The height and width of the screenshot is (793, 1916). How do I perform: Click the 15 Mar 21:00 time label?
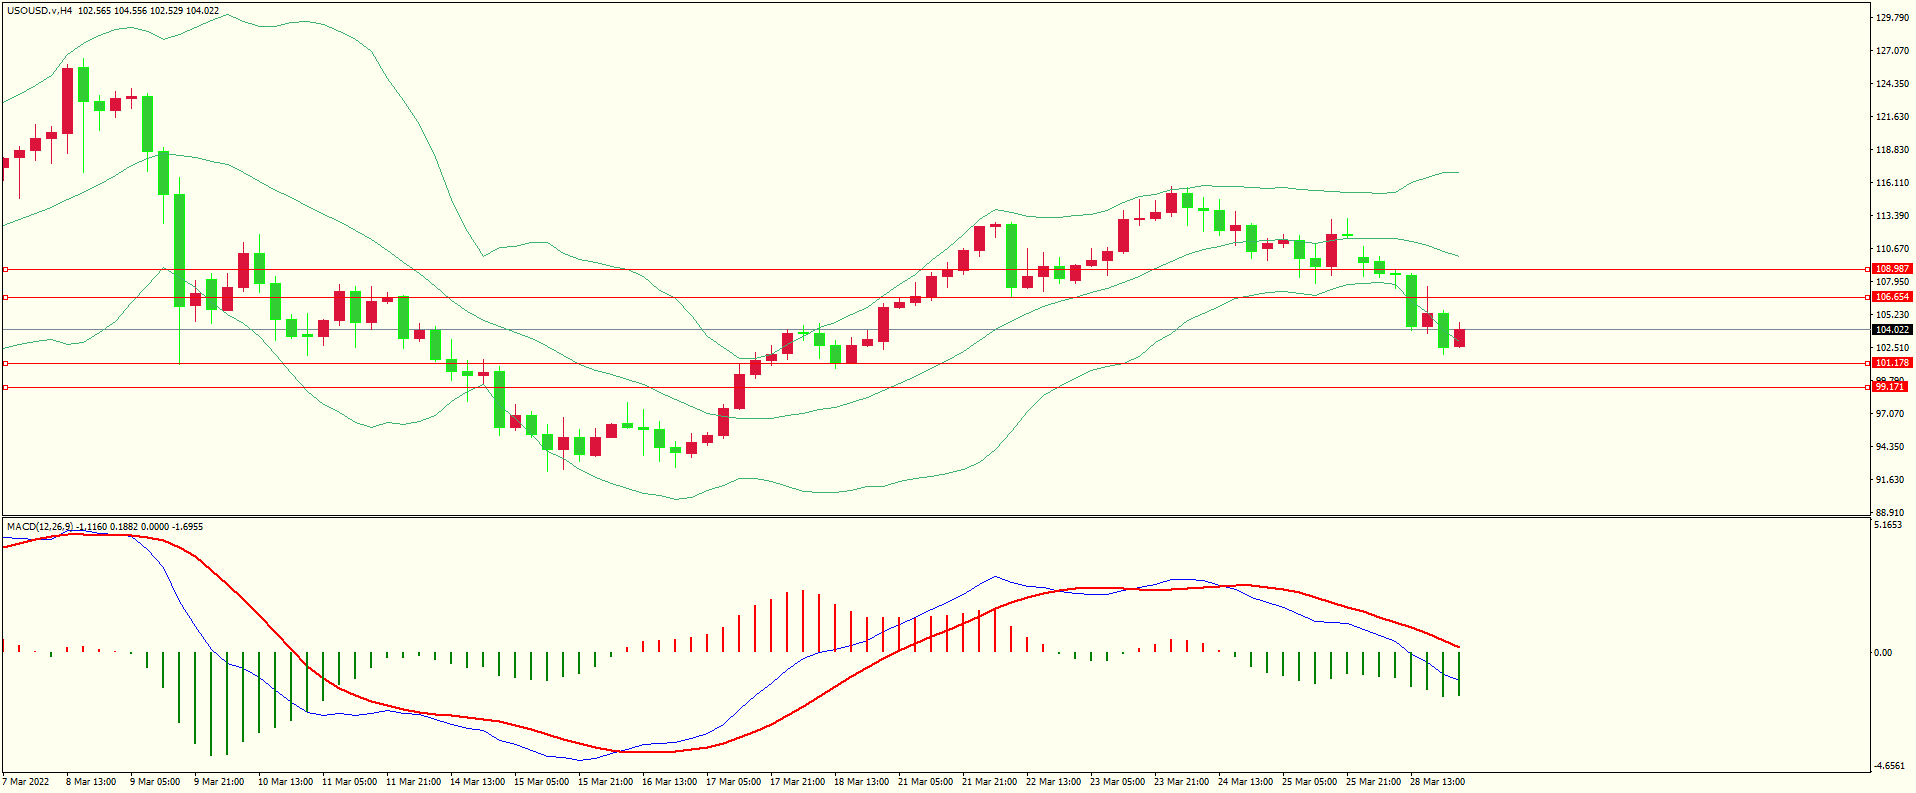click(605, 782)
